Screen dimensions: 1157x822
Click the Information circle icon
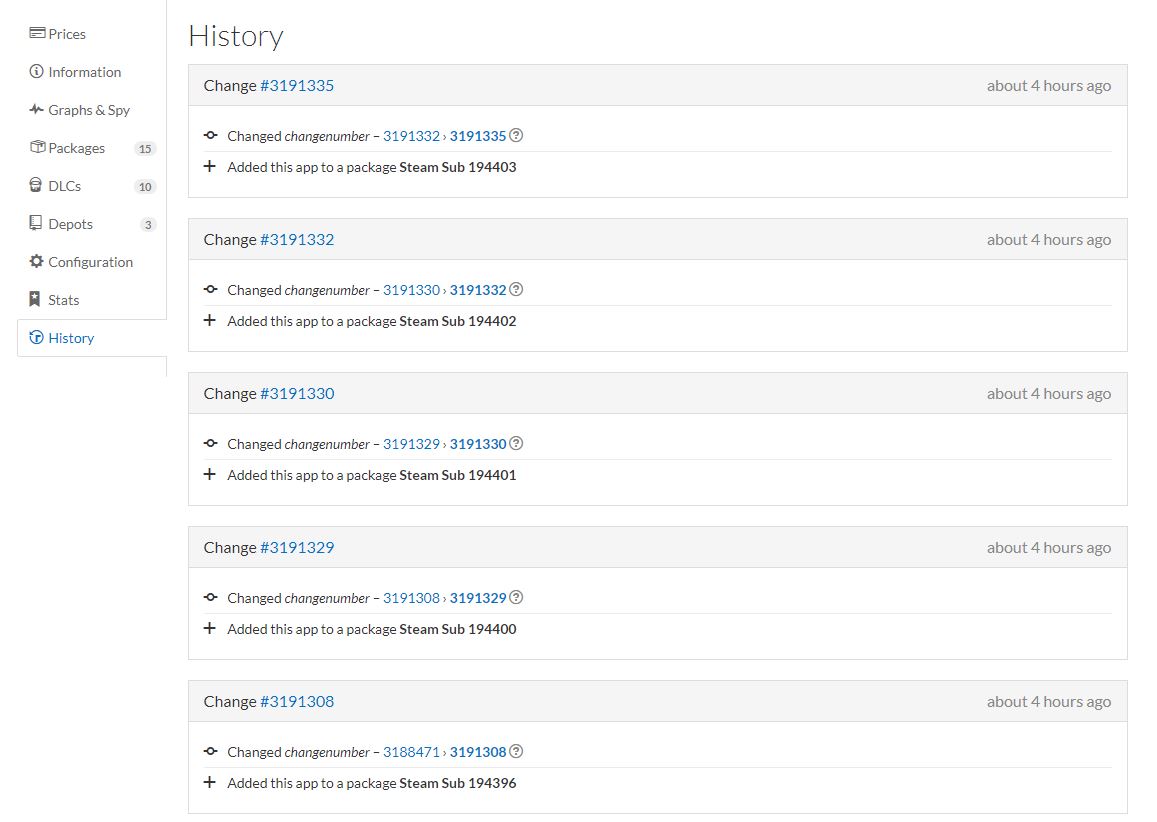(x=38, y=72)
